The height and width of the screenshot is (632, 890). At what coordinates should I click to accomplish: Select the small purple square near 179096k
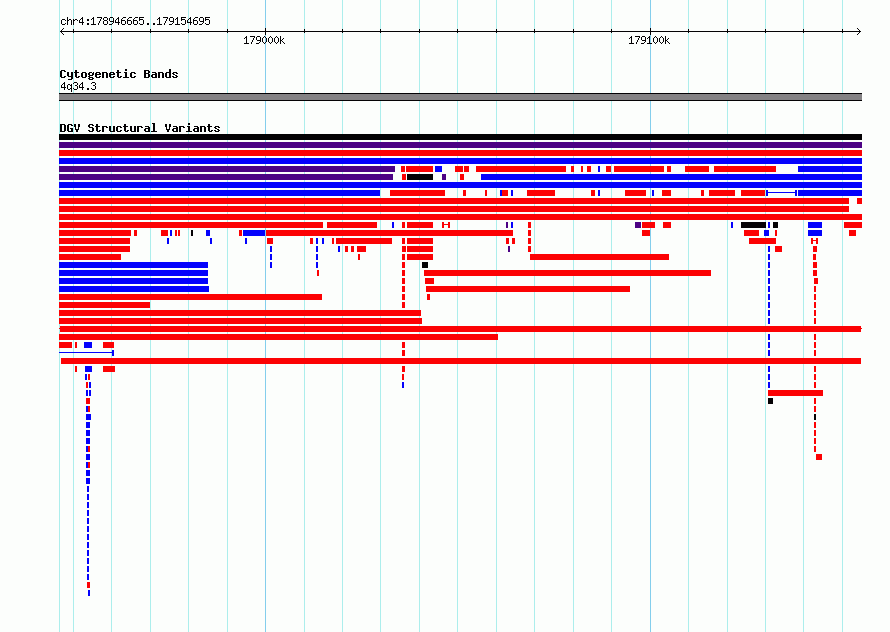point(638,225)
